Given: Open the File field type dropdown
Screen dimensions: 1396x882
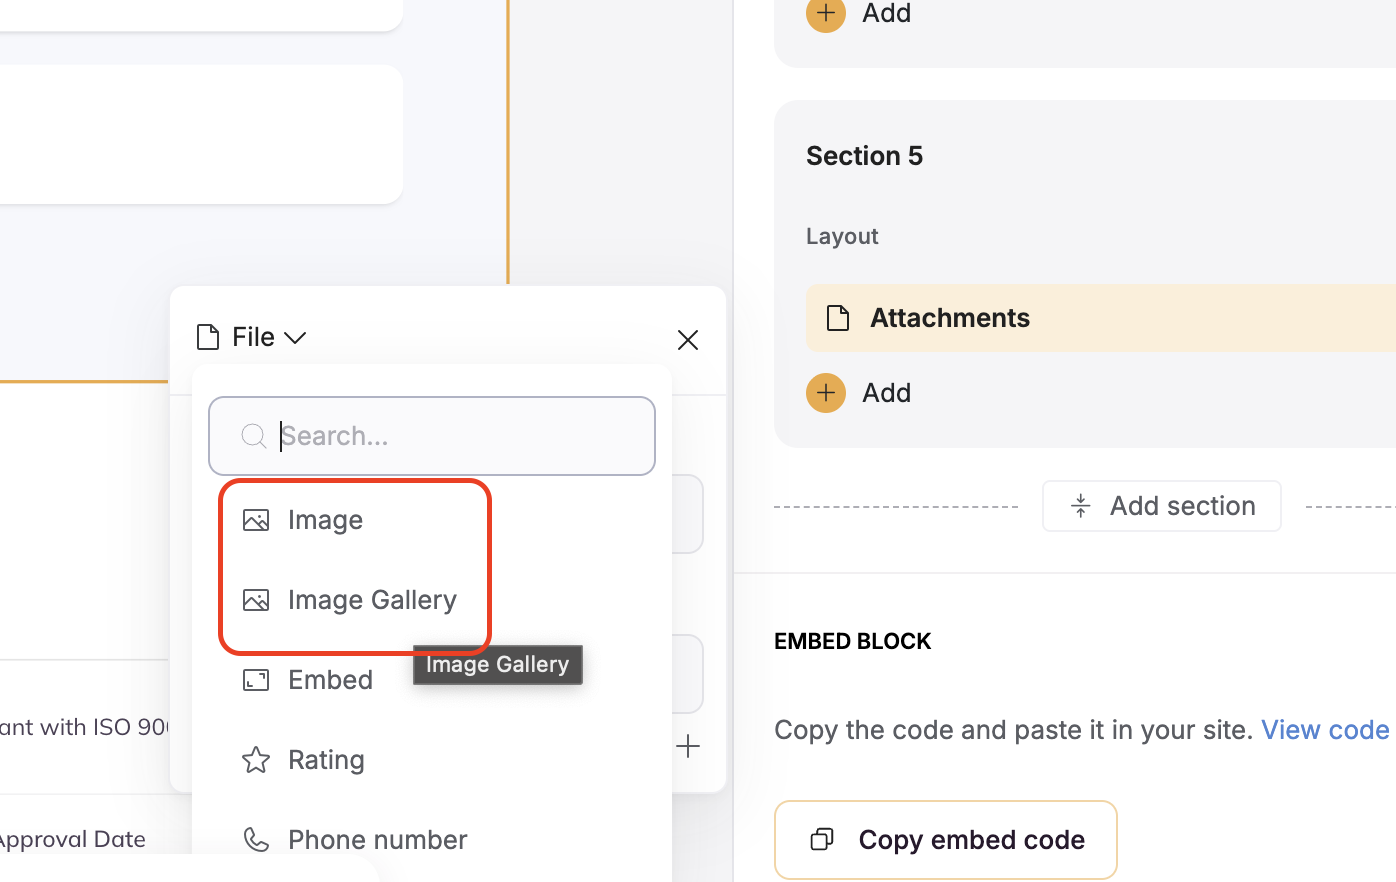Looking at the screenshot, I should (x=252, y=338).
